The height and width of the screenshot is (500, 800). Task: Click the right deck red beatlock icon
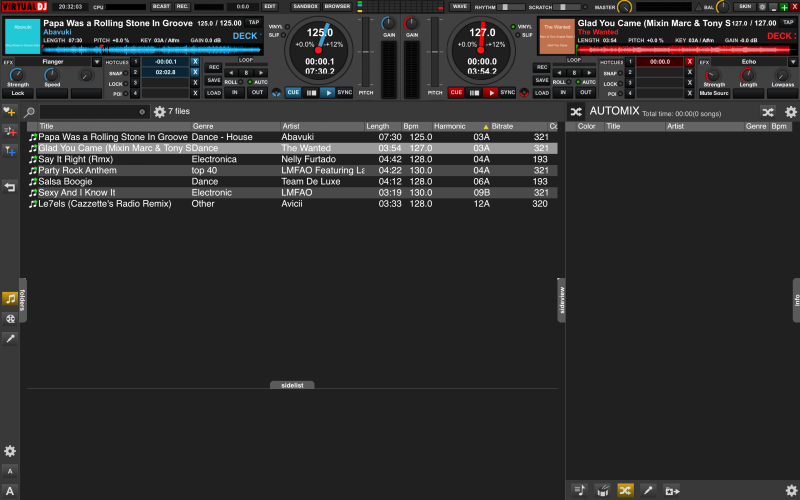(x=524, y=93)
